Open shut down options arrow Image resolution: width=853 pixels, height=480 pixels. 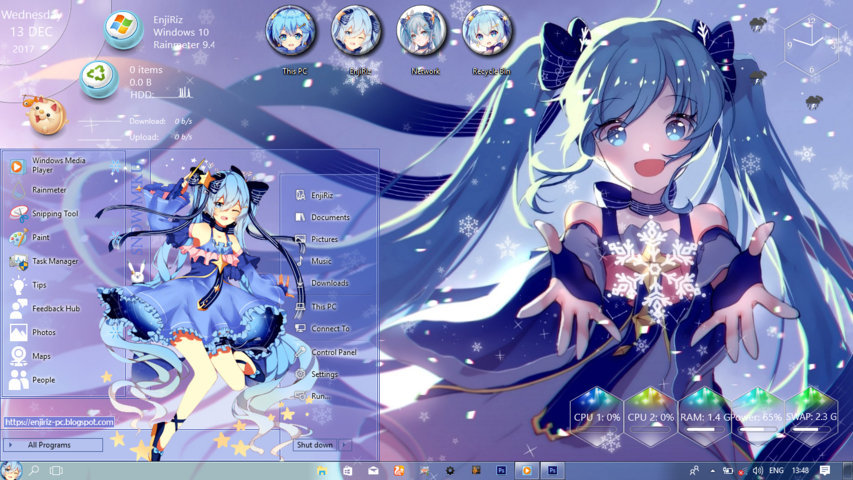click(345, 445)
